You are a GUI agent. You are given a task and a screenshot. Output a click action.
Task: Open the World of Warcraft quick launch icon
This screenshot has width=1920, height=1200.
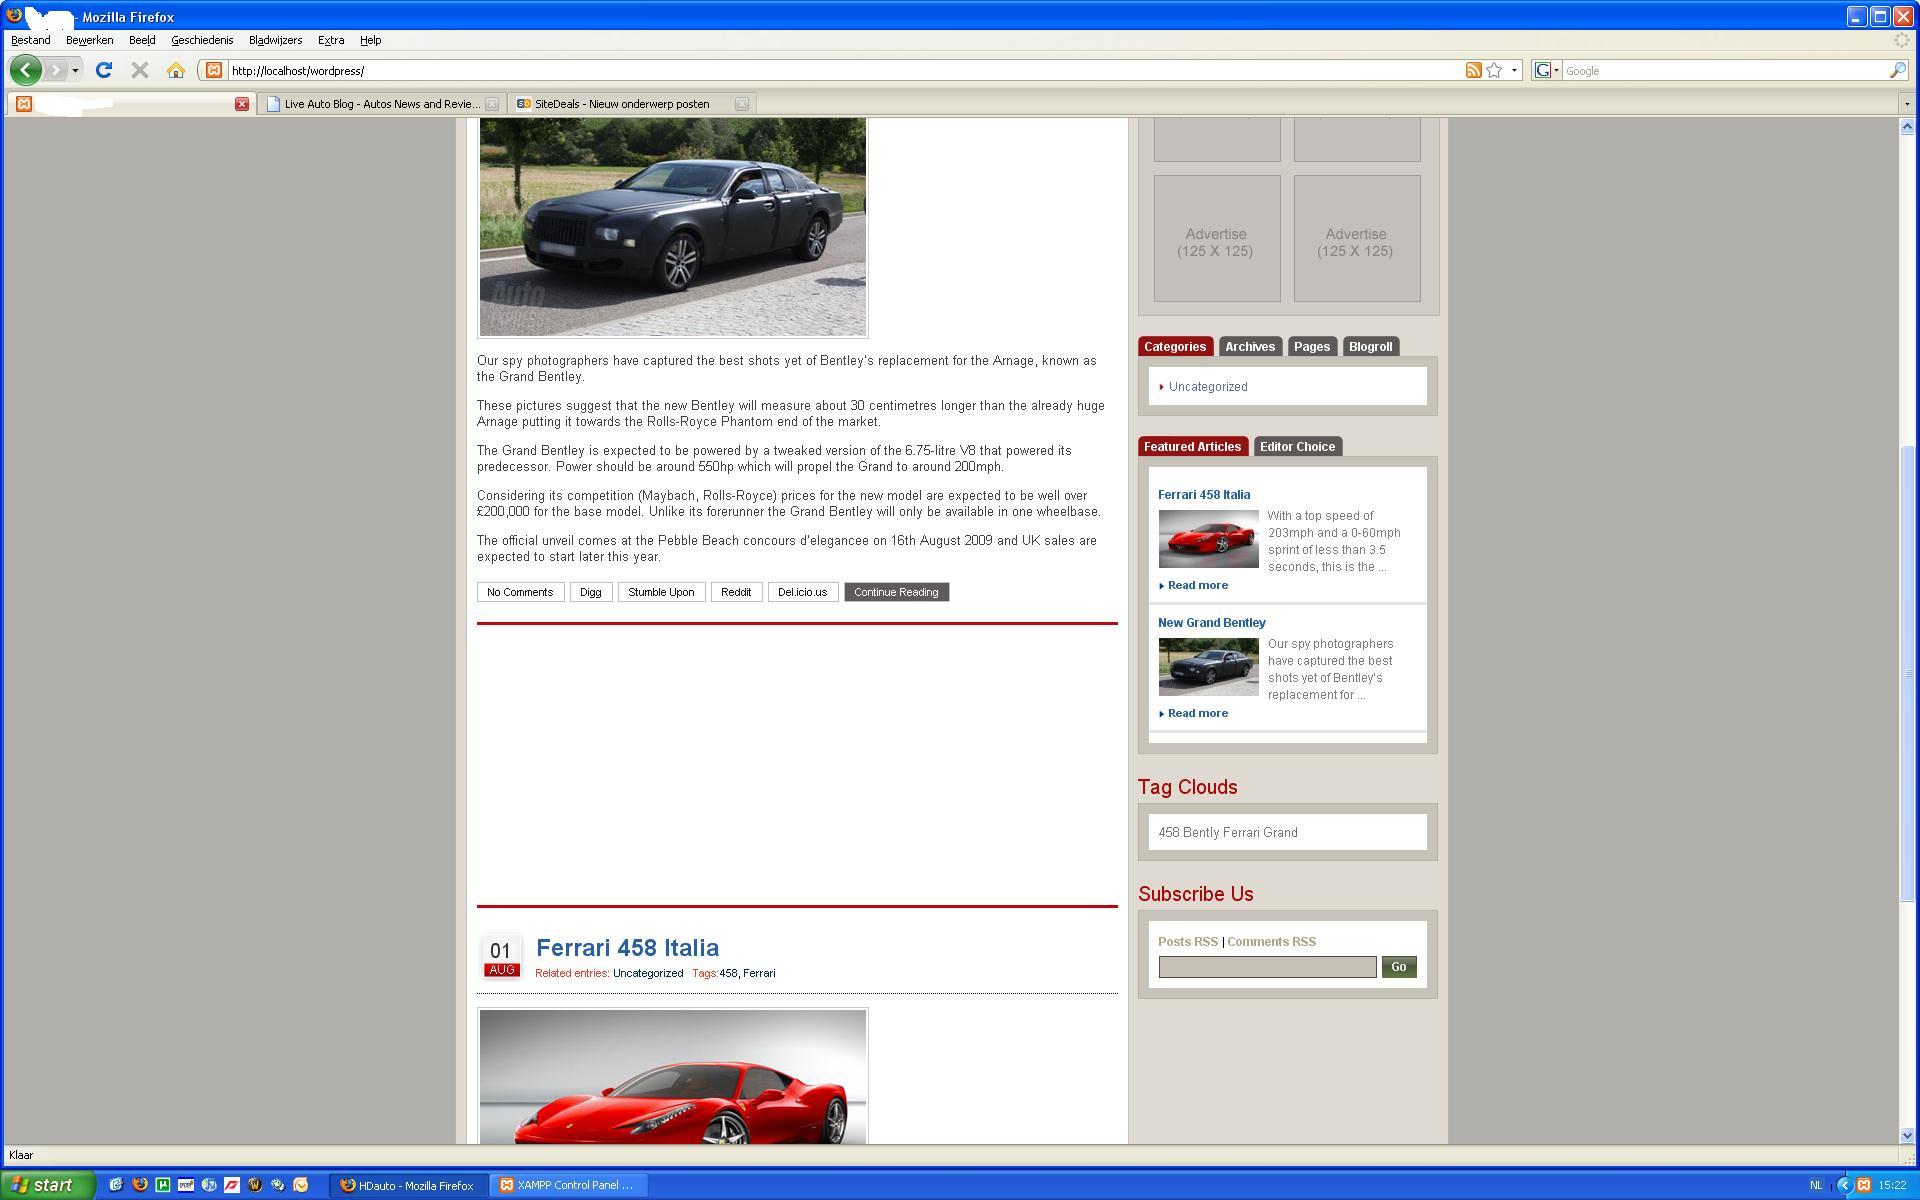click(254, 1185)
